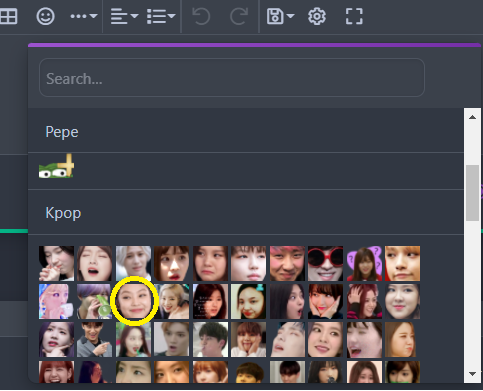Insert the cartoon pink-hair emote holding a cup
The width and height of the screenshot is (483, 391).
[x=56, y=301]
